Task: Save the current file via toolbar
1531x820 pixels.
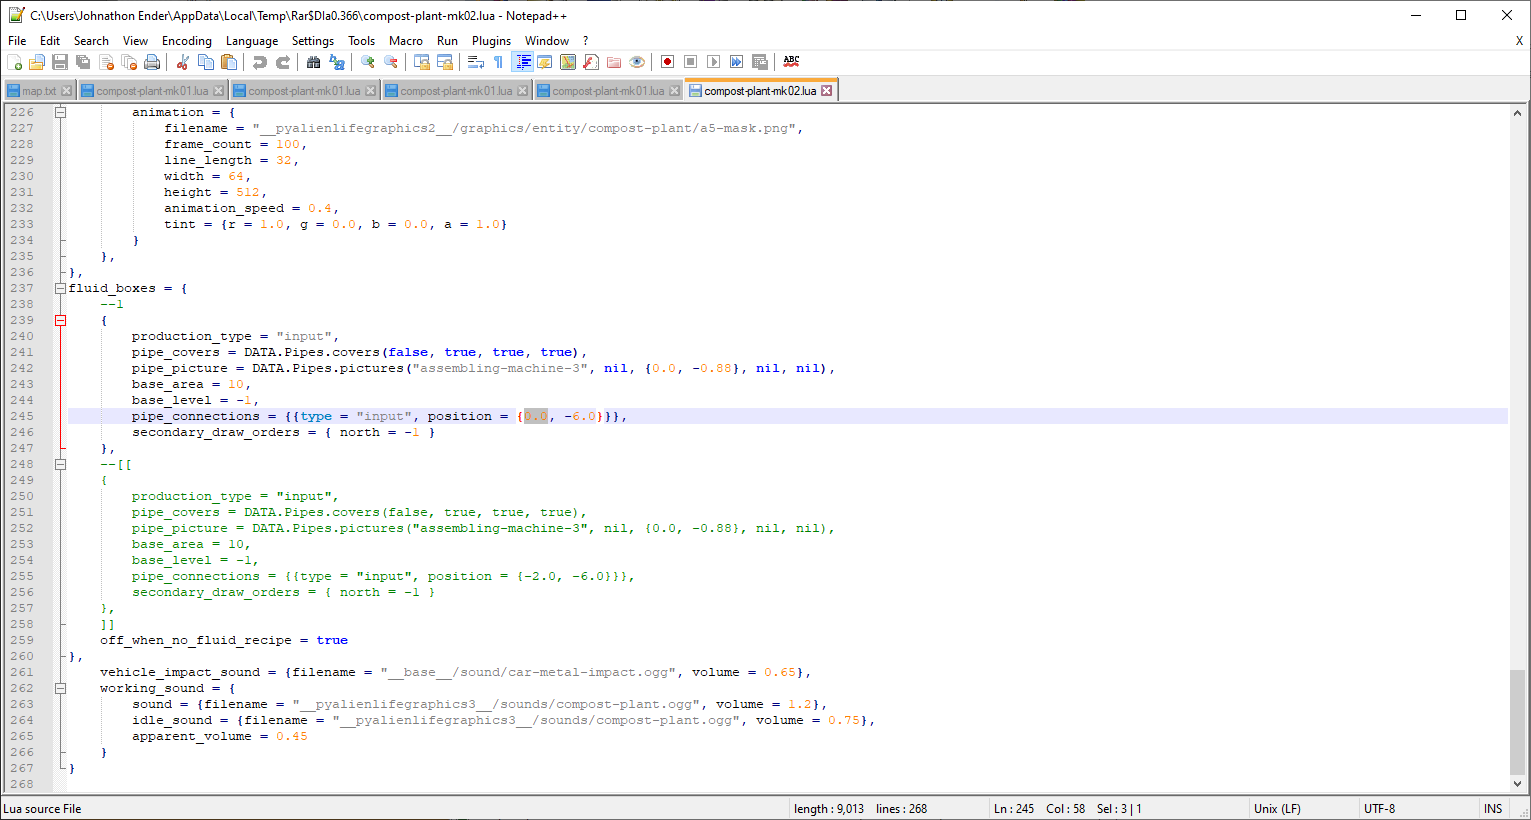Action: click(60, 62)
